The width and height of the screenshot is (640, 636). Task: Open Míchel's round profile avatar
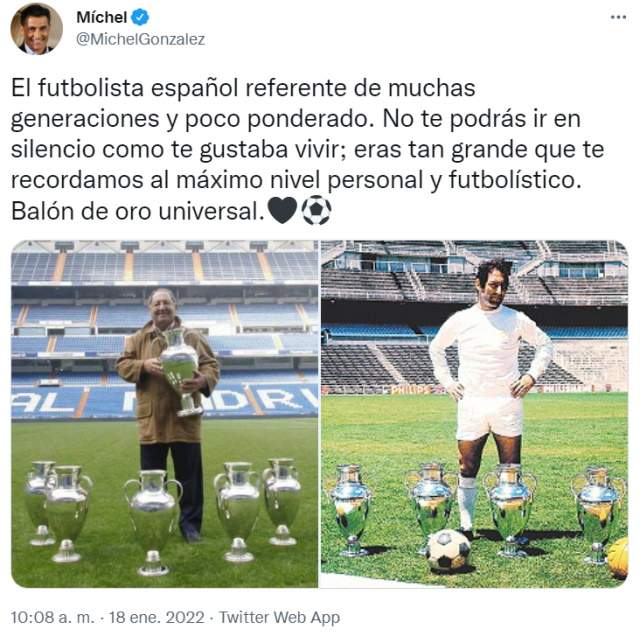[x=36, y=29]
